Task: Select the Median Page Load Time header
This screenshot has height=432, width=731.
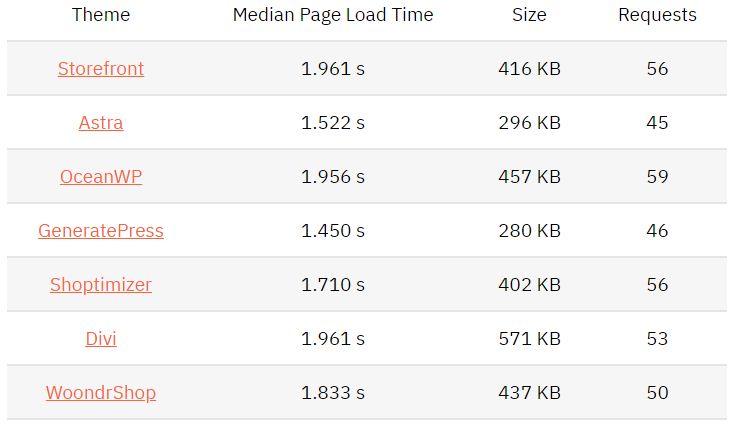Action: [x=333, y=15]
